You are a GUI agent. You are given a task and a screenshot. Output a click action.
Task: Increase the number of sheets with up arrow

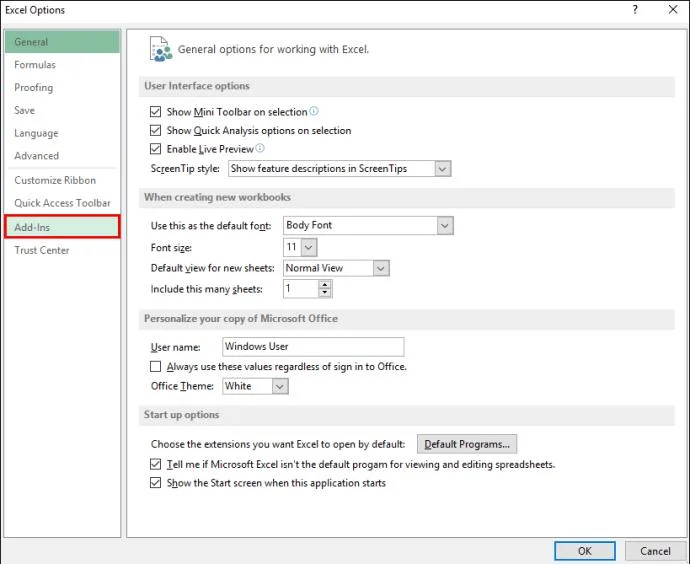coord(325,285)
